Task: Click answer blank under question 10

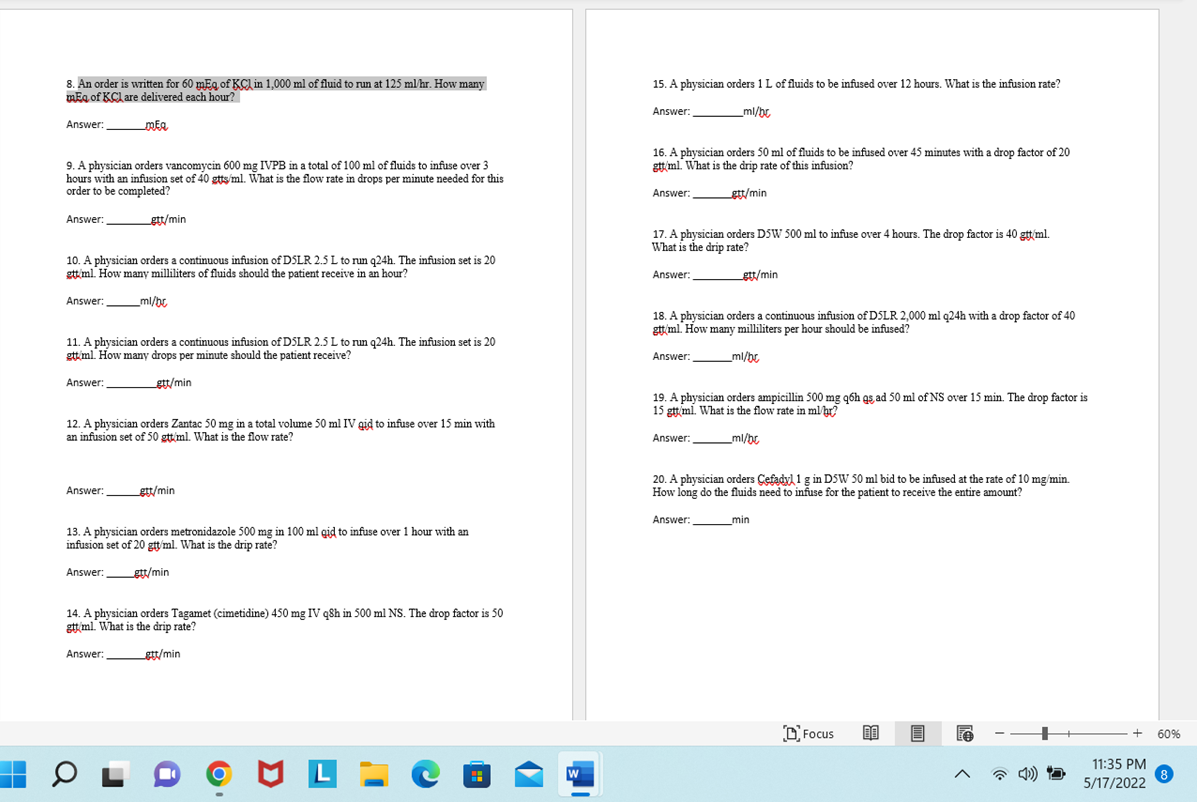Action: tap(123, 301)
